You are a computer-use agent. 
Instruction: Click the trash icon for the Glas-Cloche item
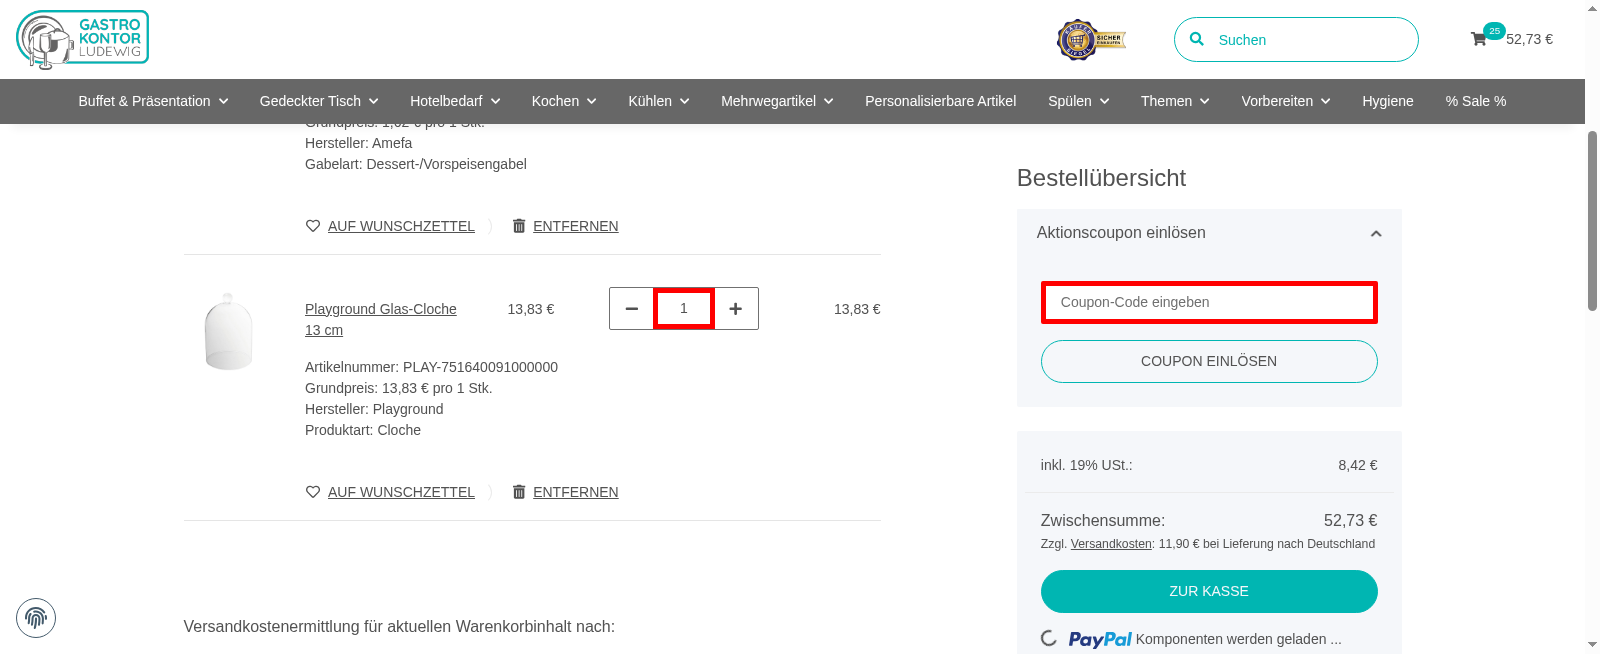tap(519, 491)
